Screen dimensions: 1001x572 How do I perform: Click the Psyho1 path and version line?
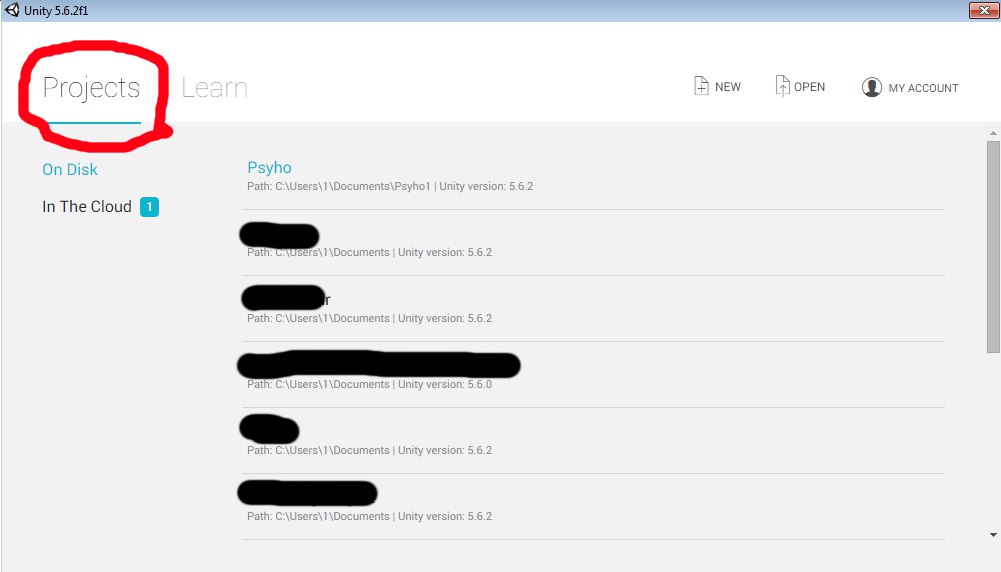tap(390, 186)
